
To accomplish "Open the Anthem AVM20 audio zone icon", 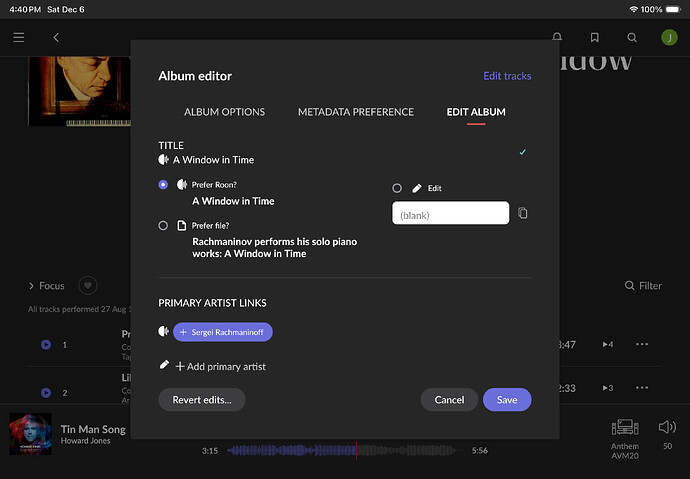I will (x=625, y=427).
